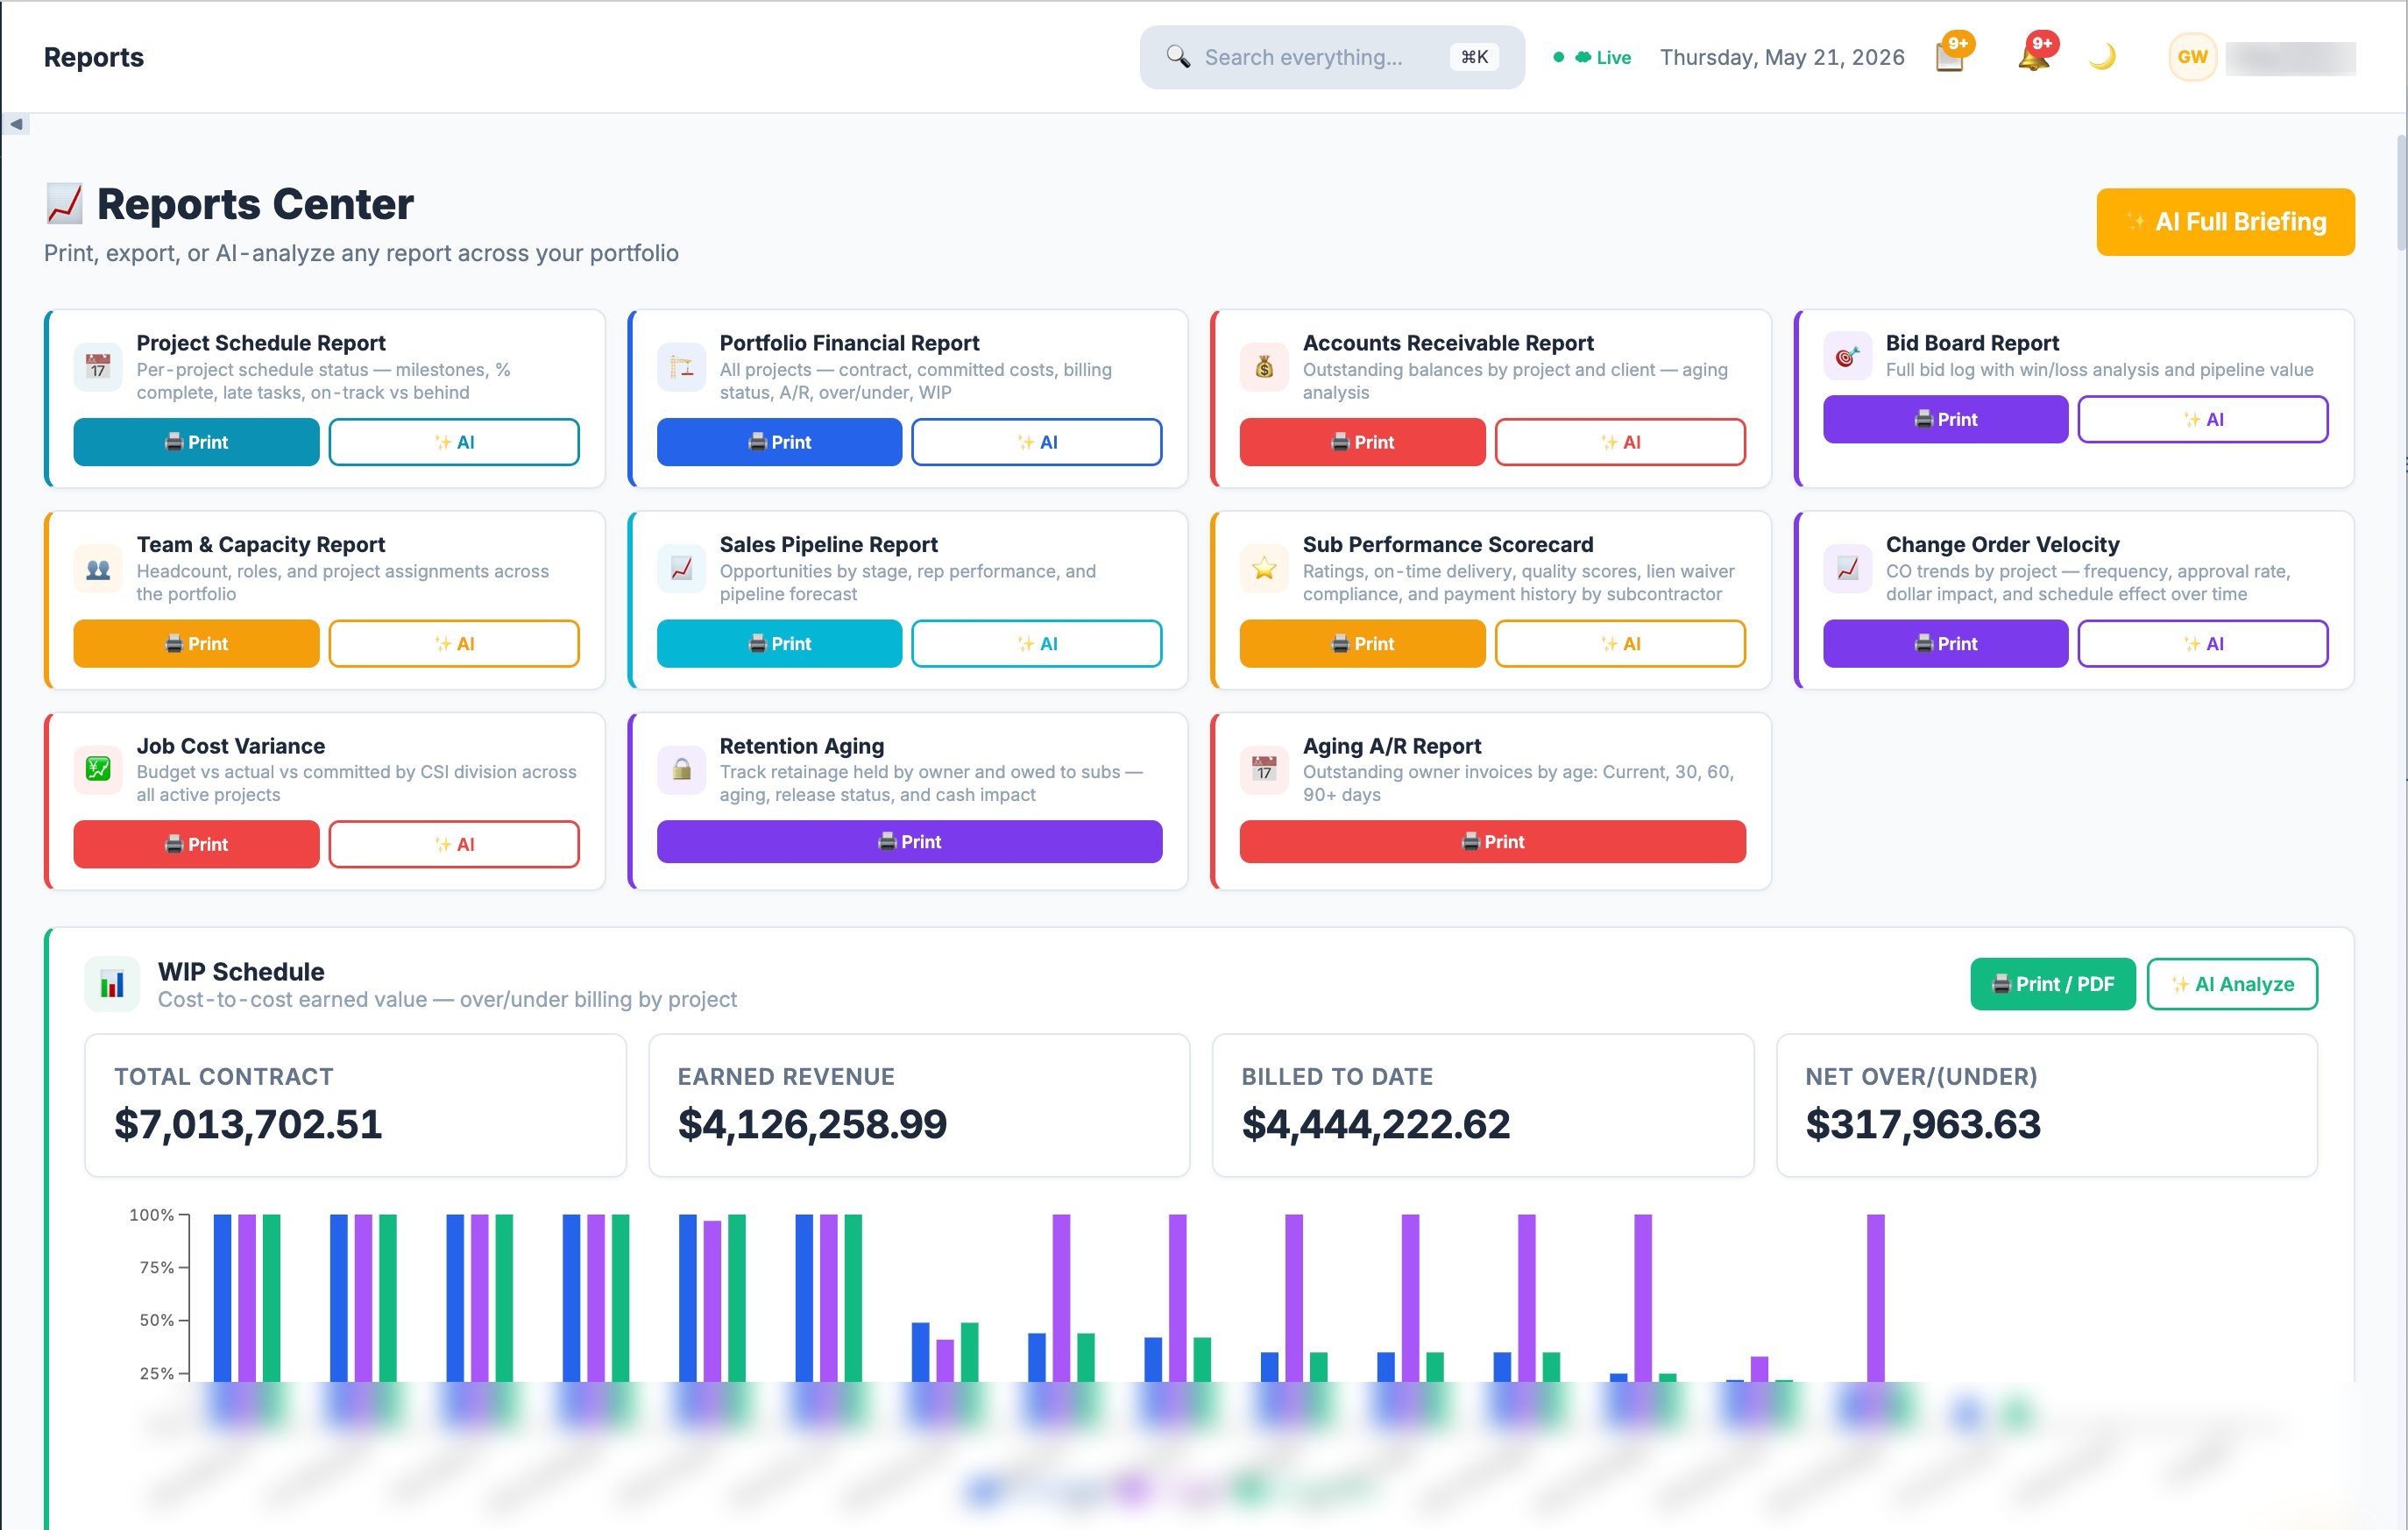Print the Job Cost Variance report
2408x1530 pixels.
point(196,845)
